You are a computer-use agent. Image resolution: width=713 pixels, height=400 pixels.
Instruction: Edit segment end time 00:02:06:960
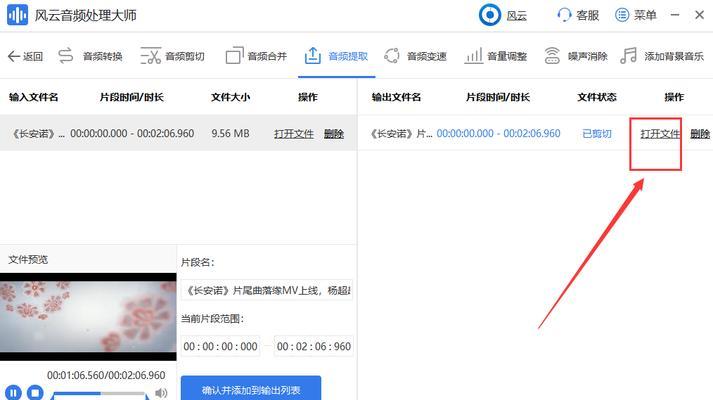click(x=314, y=346)
